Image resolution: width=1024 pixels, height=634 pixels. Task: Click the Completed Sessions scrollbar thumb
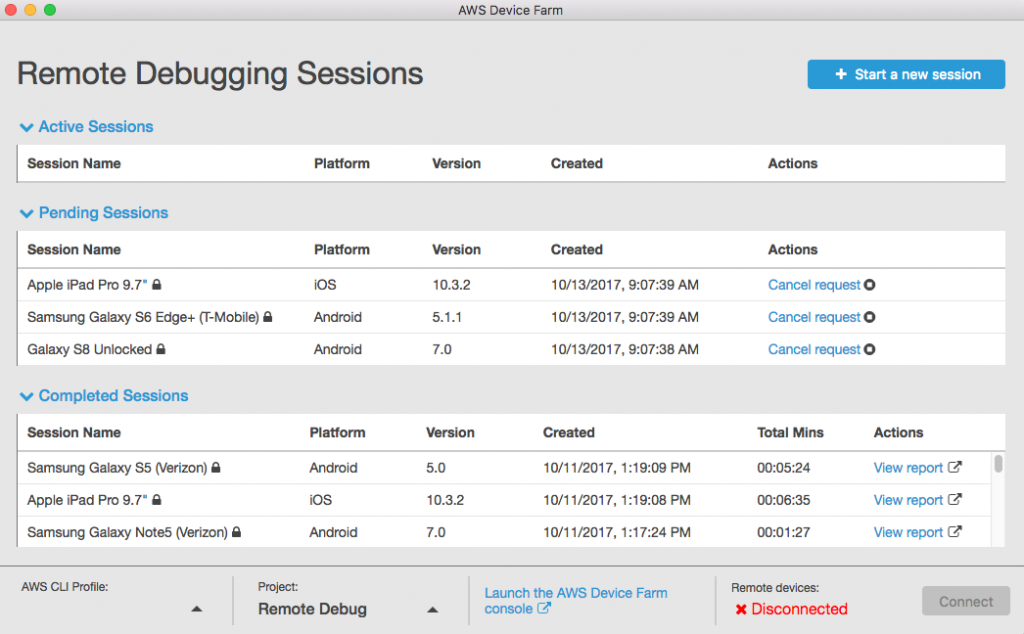pyautogui.click(x=998, y=464)
